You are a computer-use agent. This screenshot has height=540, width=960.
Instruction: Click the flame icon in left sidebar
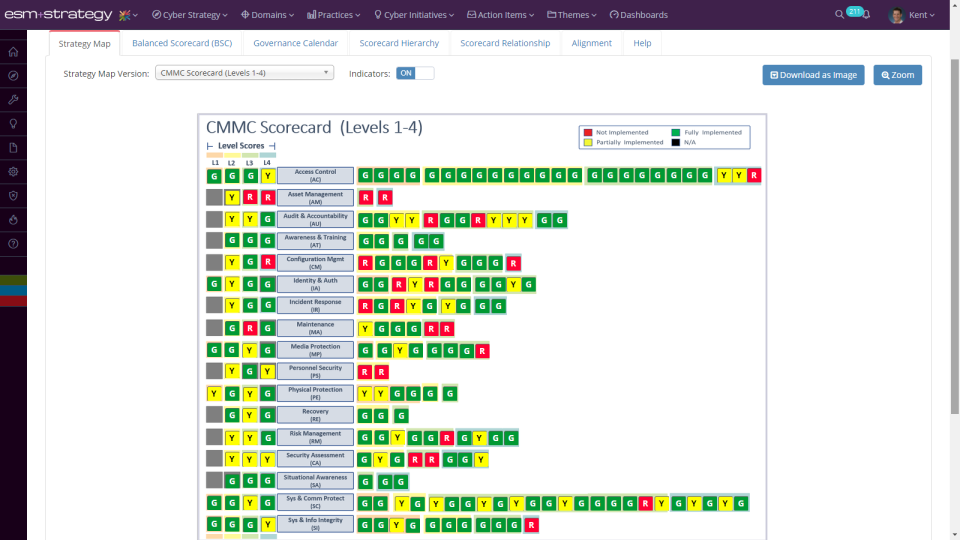pos(13,220)
